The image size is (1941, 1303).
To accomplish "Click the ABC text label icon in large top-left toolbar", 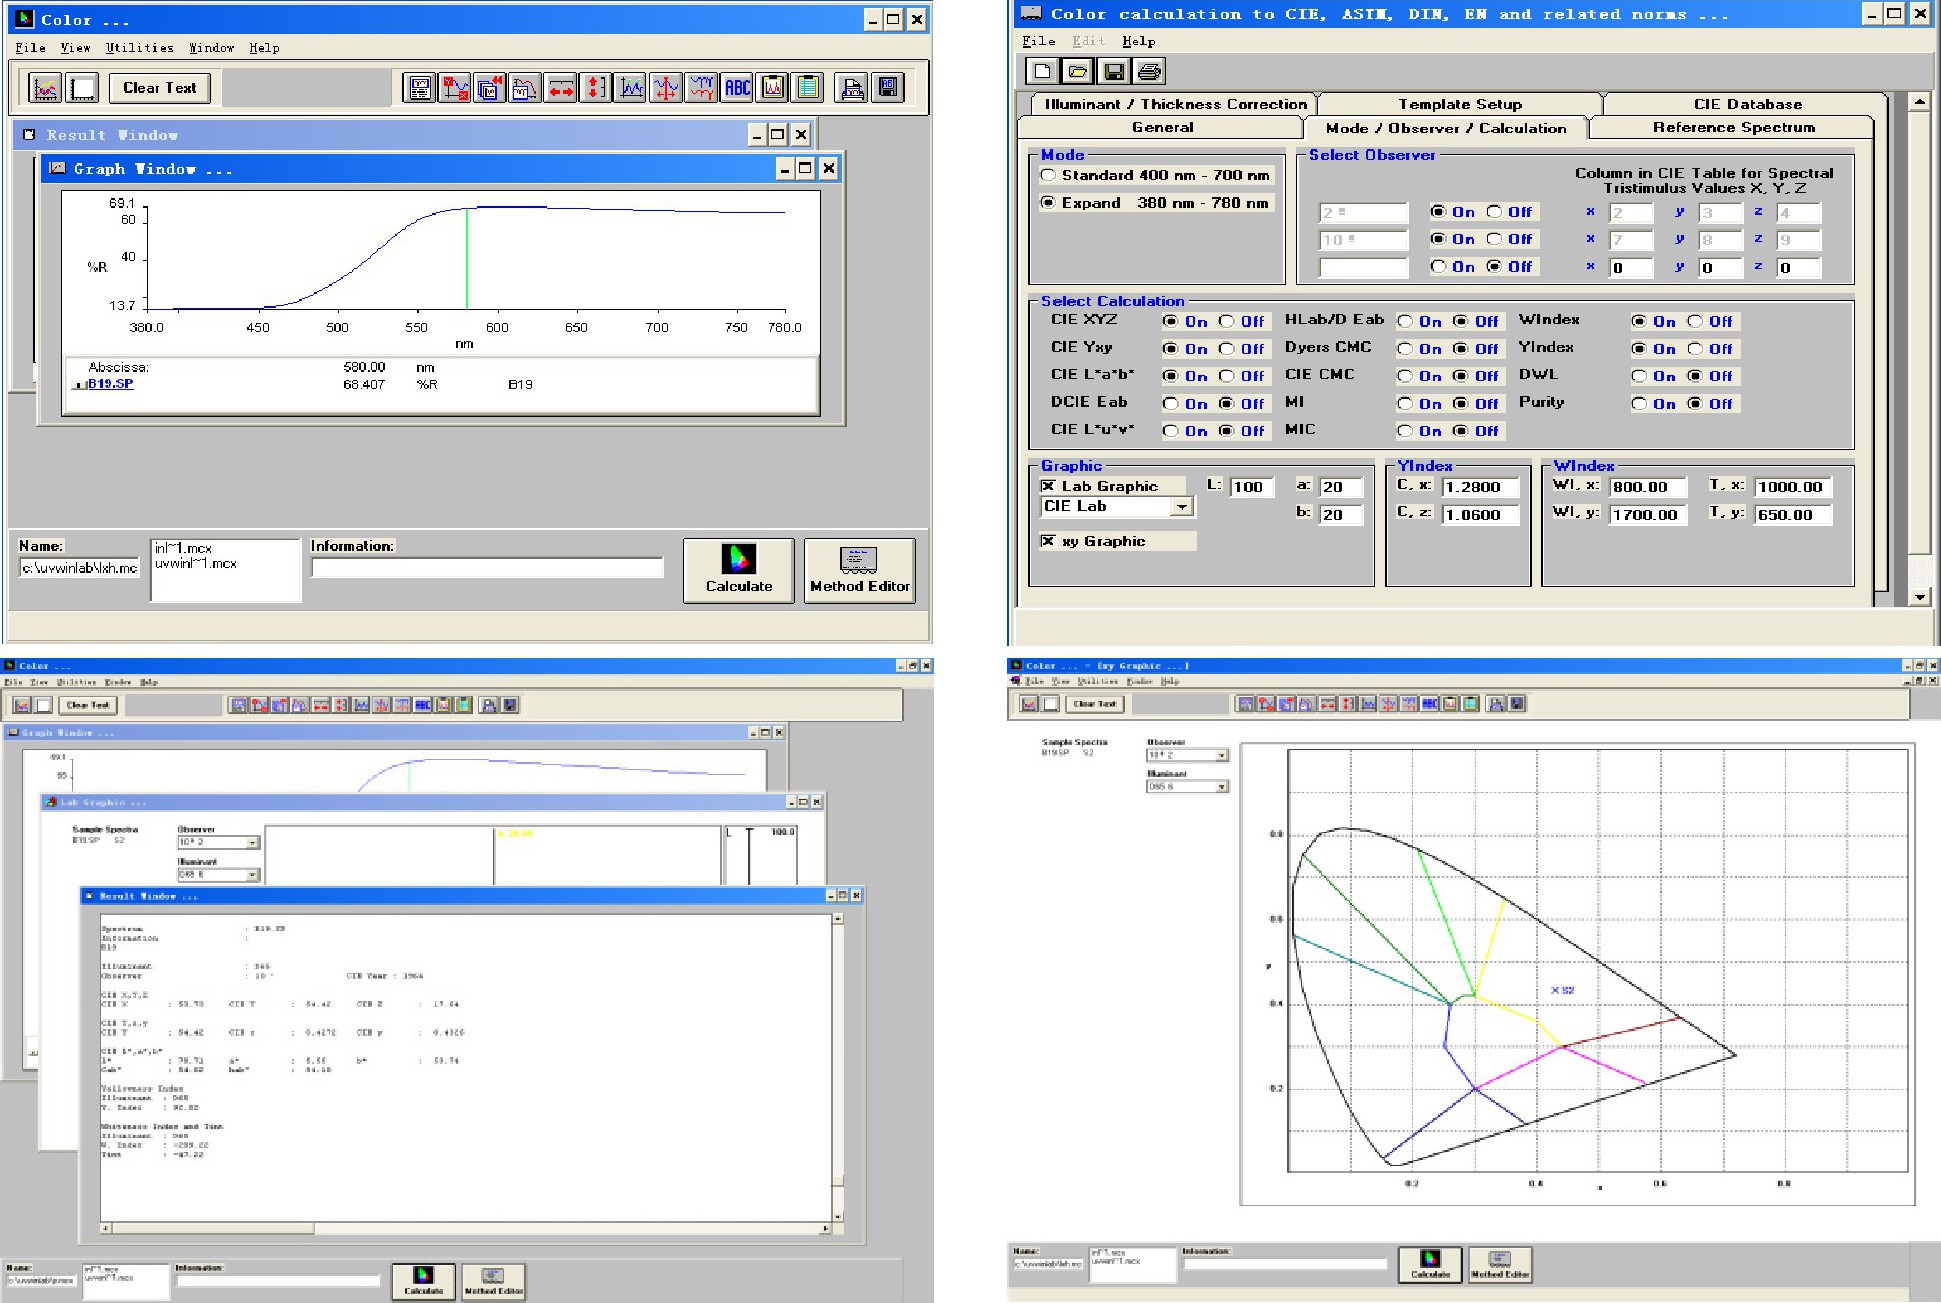I will pyautogui.click(x=737, y=88).
